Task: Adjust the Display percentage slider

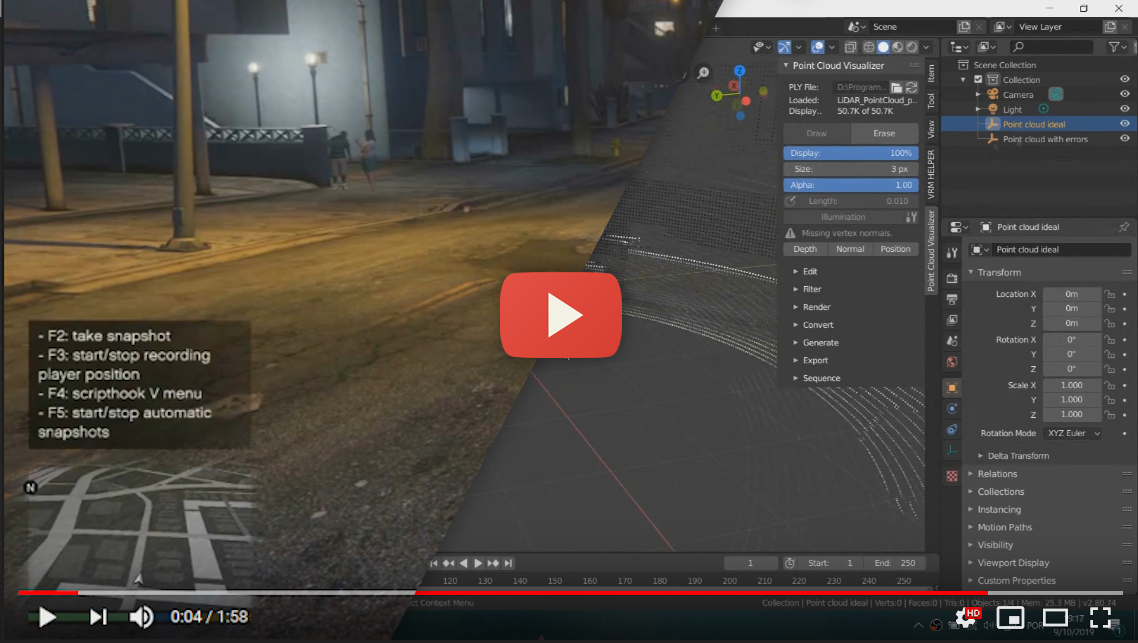Action: pyautogui.click(x=851, y=153)
